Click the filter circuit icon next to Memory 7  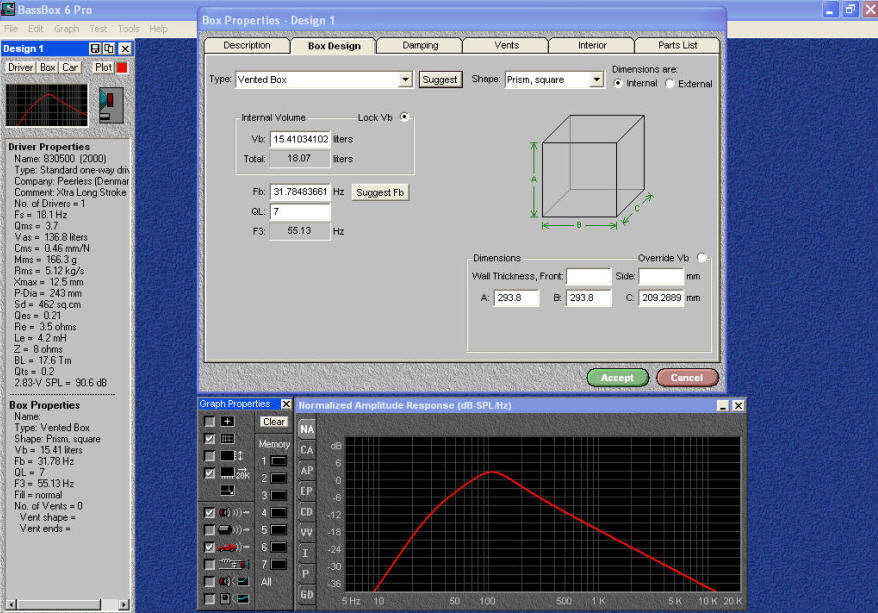click(x=234, y=564)
